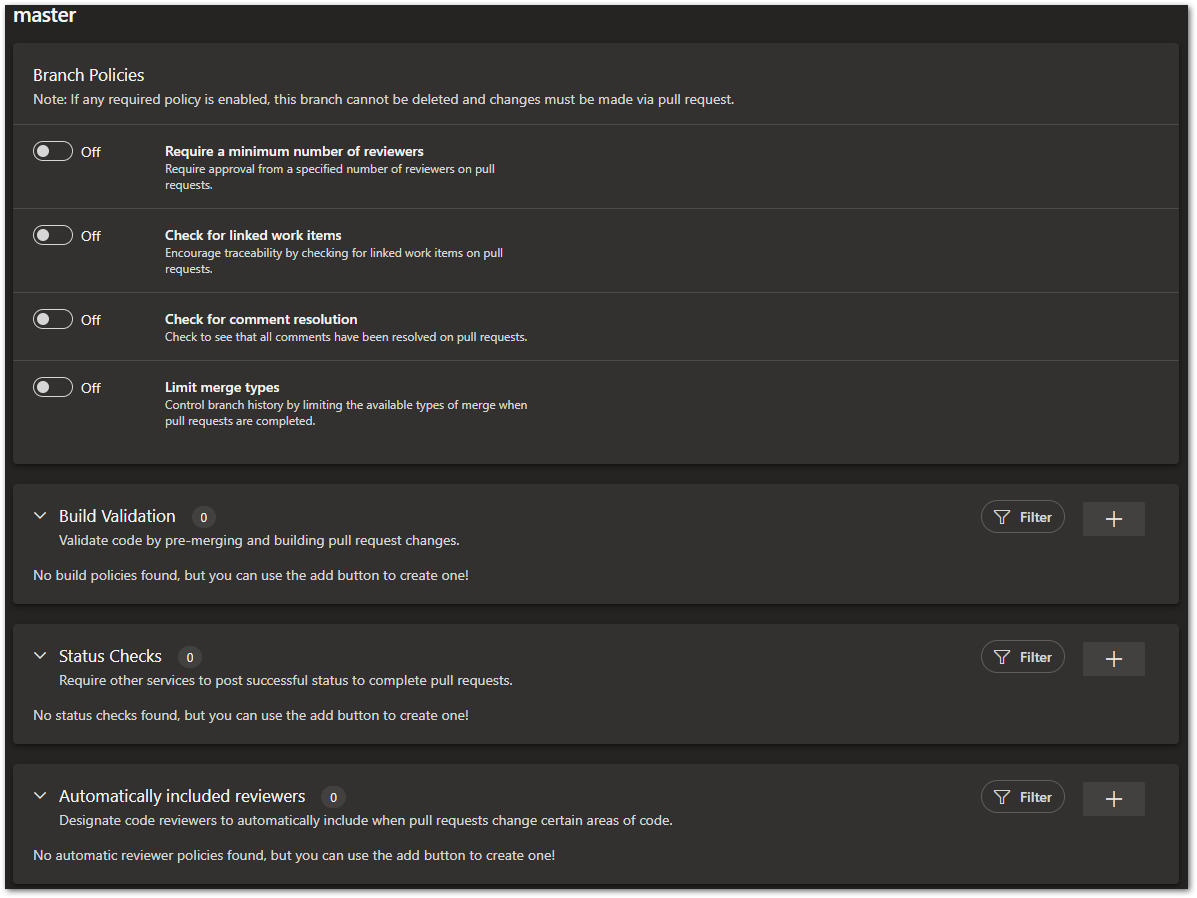Click the Build Validation count badge
1197x898 pixels.
pyautogui.click(x=203, y=517)
